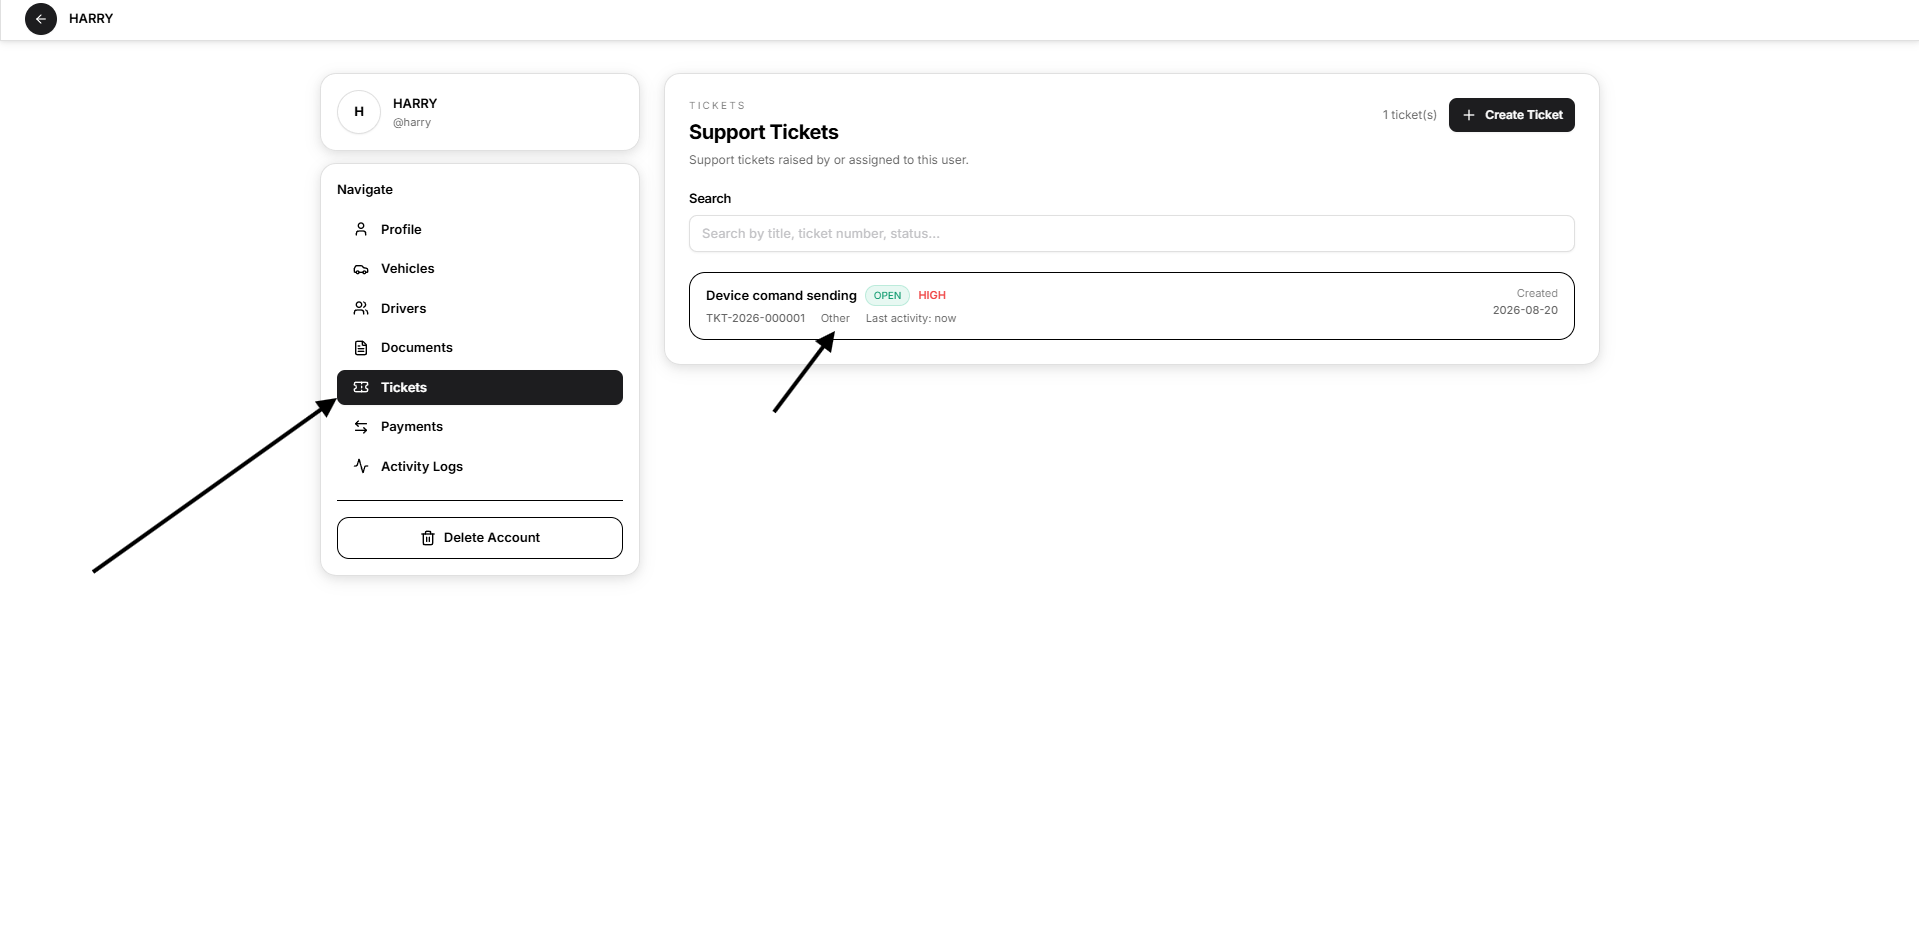Click the plus icon on Create Ticket
Image resolution: width=1919 pixels, height=937 pixels.
coord(1469,115)
